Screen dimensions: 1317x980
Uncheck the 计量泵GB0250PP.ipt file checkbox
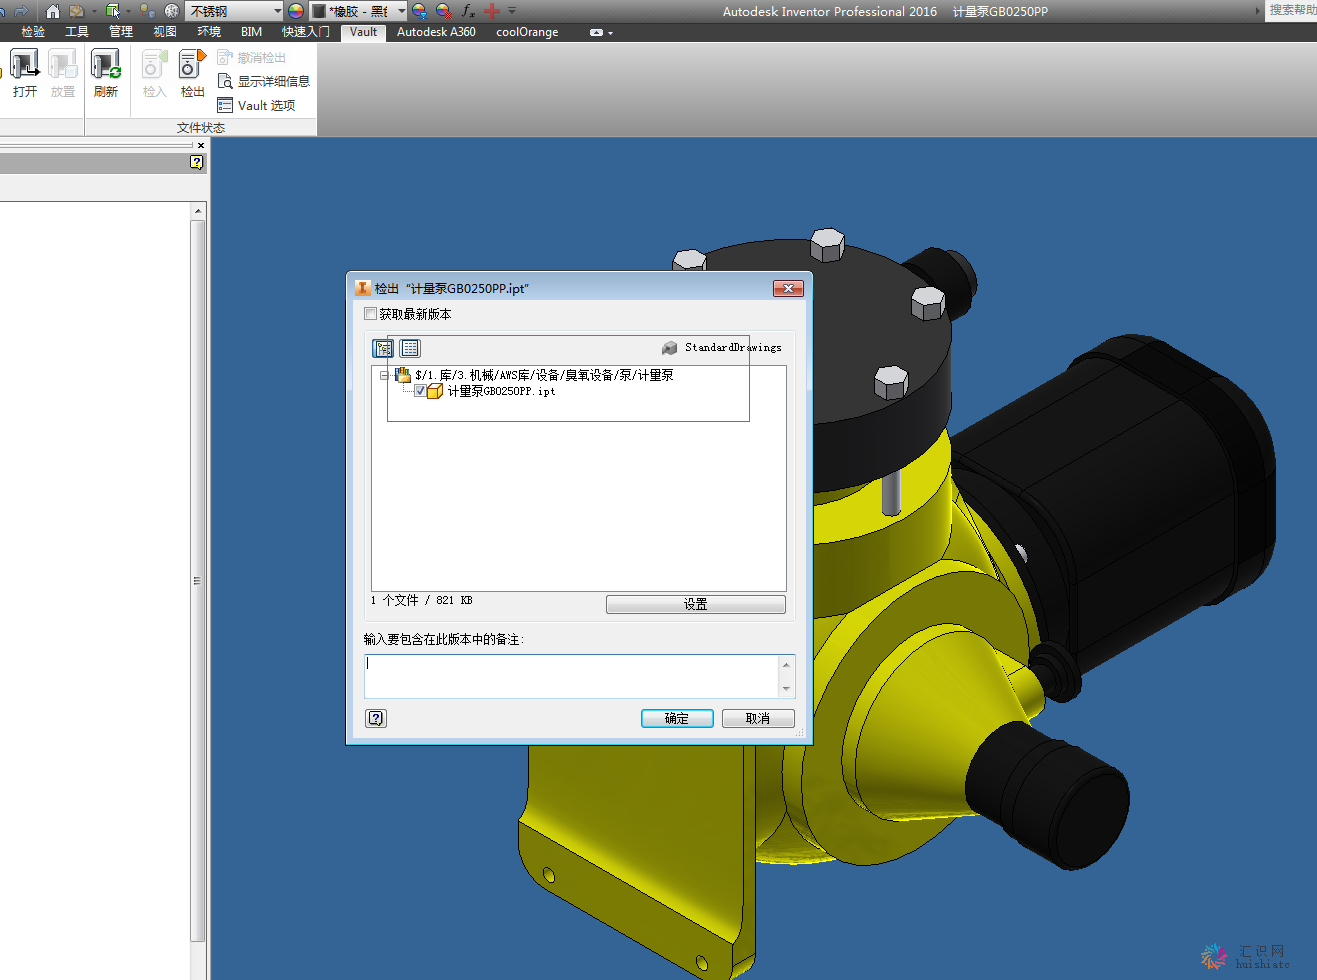click(x=420, y=391)
